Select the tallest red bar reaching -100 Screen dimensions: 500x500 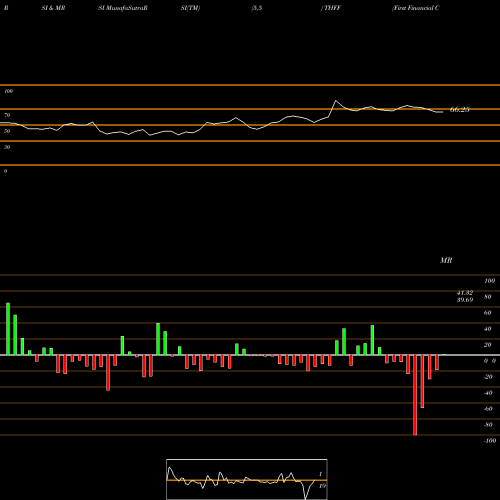415,395
